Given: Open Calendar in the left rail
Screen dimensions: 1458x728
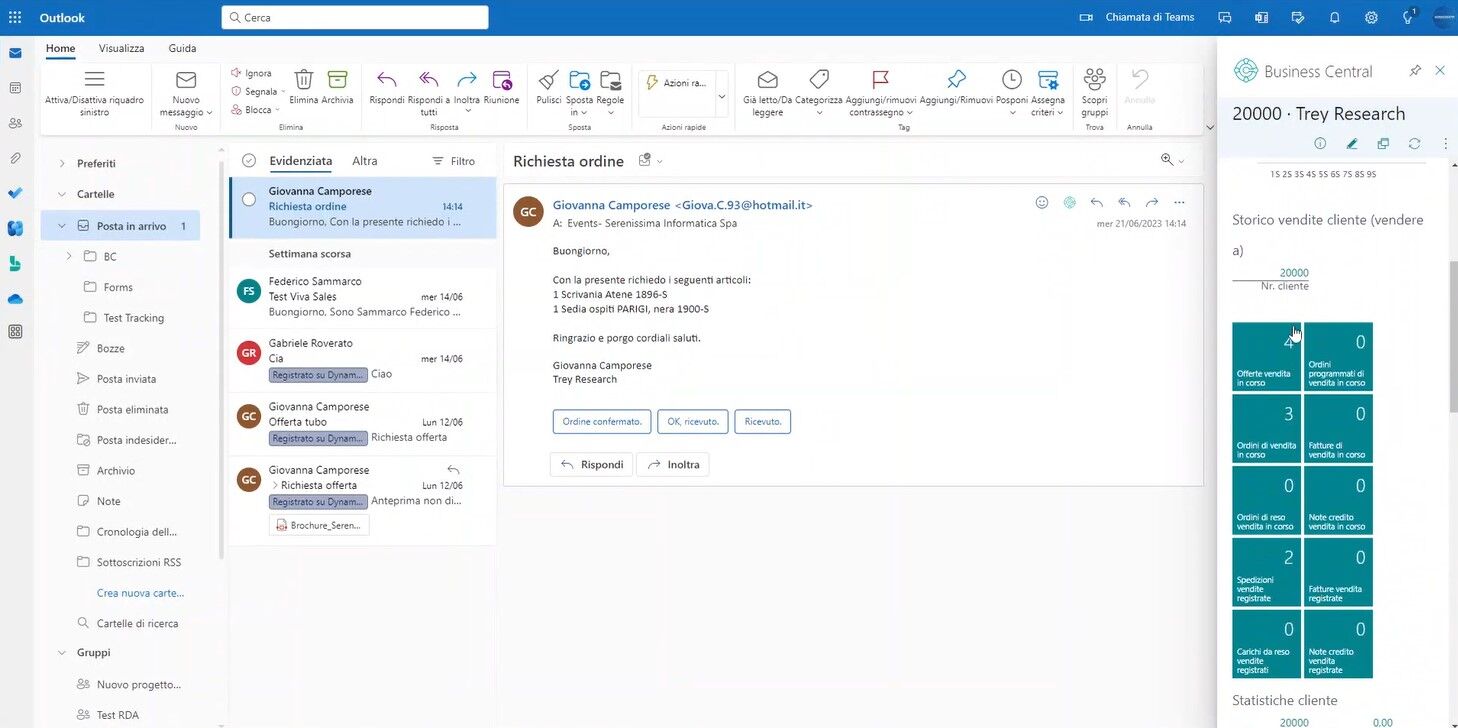Looking at the screenshot, I should (x=15, y=88).
